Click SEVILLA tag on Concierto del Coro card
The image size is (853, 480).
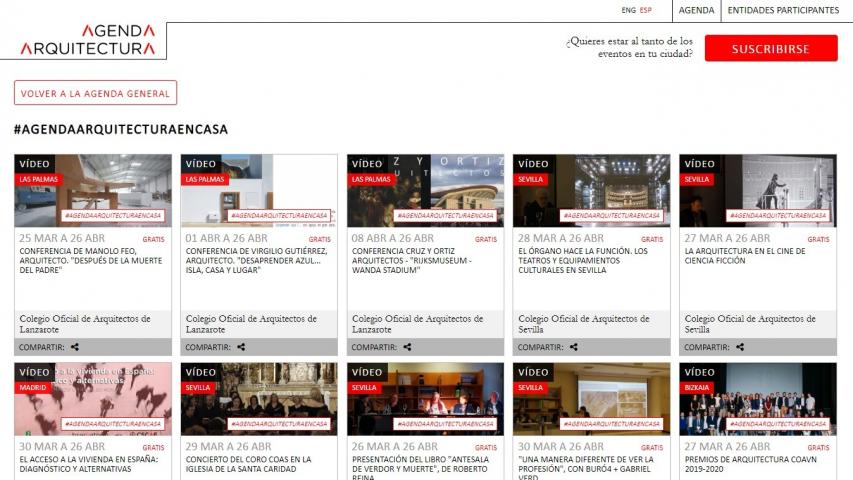pyautogui.click(x=198, y=387)
